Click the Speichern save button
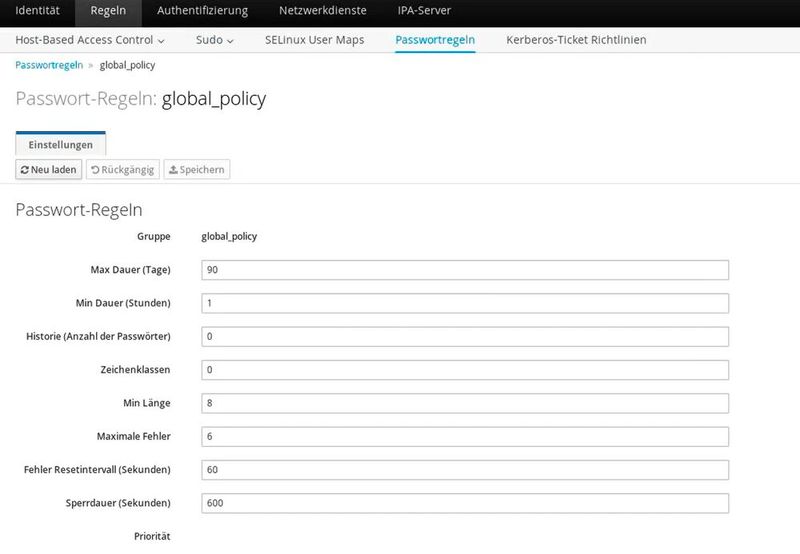This screenshot has height=554, width=800. [197, 170]
